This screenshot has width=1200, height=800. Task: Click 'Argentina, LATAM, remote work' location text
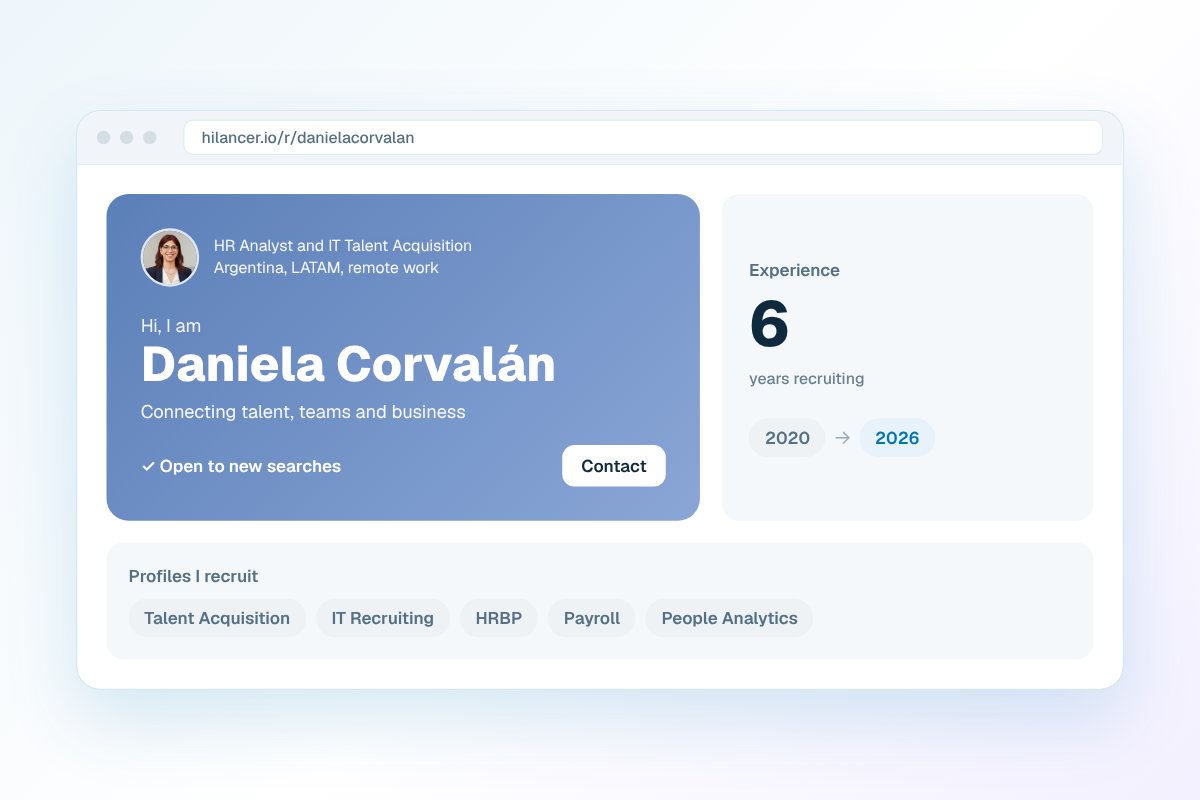326,268
